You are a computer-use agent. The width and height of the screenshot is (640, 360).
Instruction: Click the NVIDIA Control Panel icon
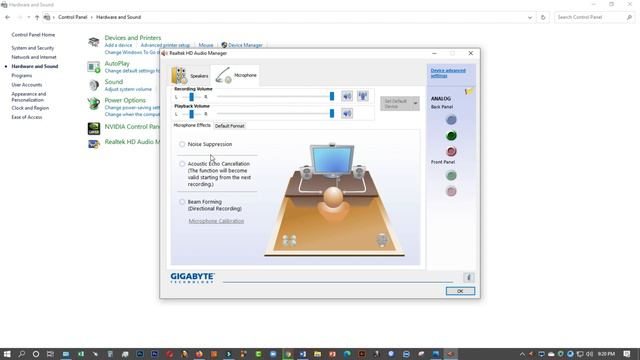point(94,129)
